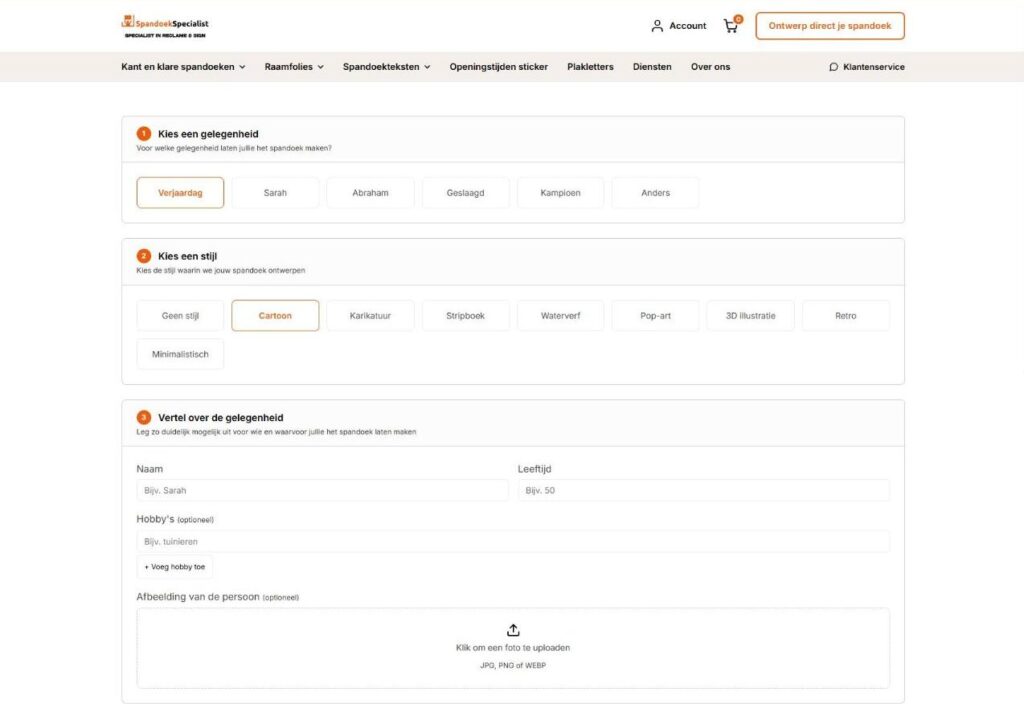Select the Cartoon style
The height and width of the screenshot is (704, 1024).
pos(275,315)
